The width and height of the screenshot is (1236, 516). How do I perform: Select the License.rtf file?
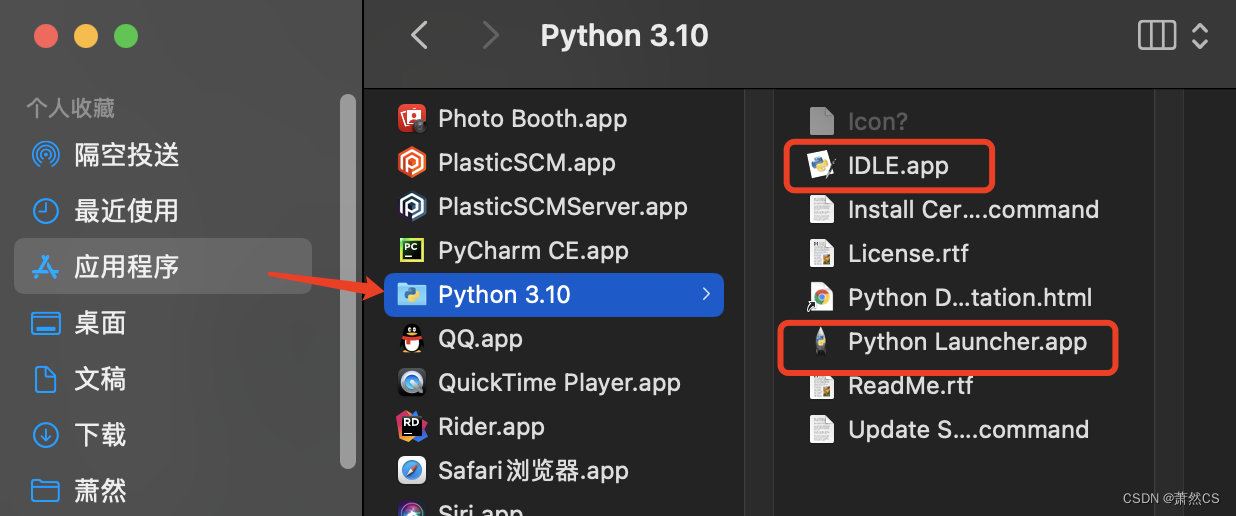(x=907, y=254)
